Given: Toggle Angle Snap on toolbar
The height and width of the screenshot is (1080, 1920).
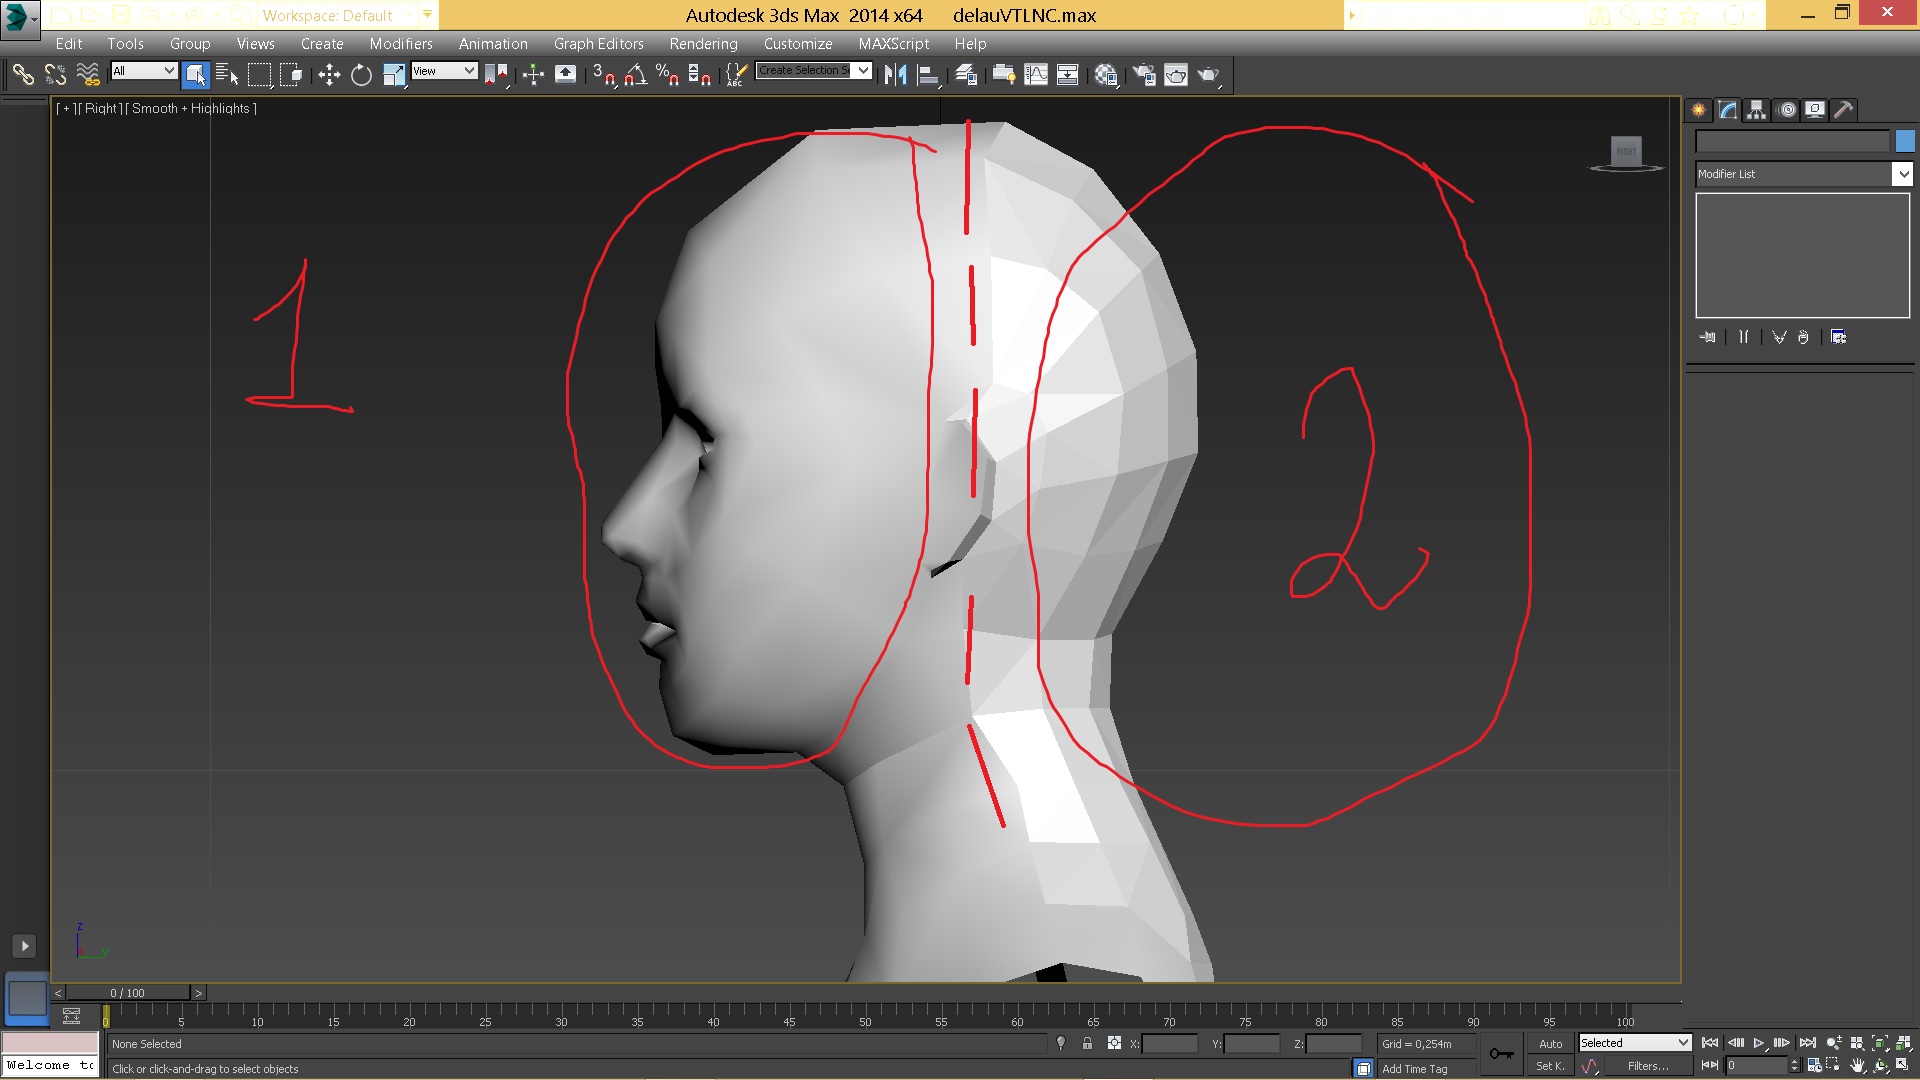Looking at the screenshot, I should tap(636, 75).
